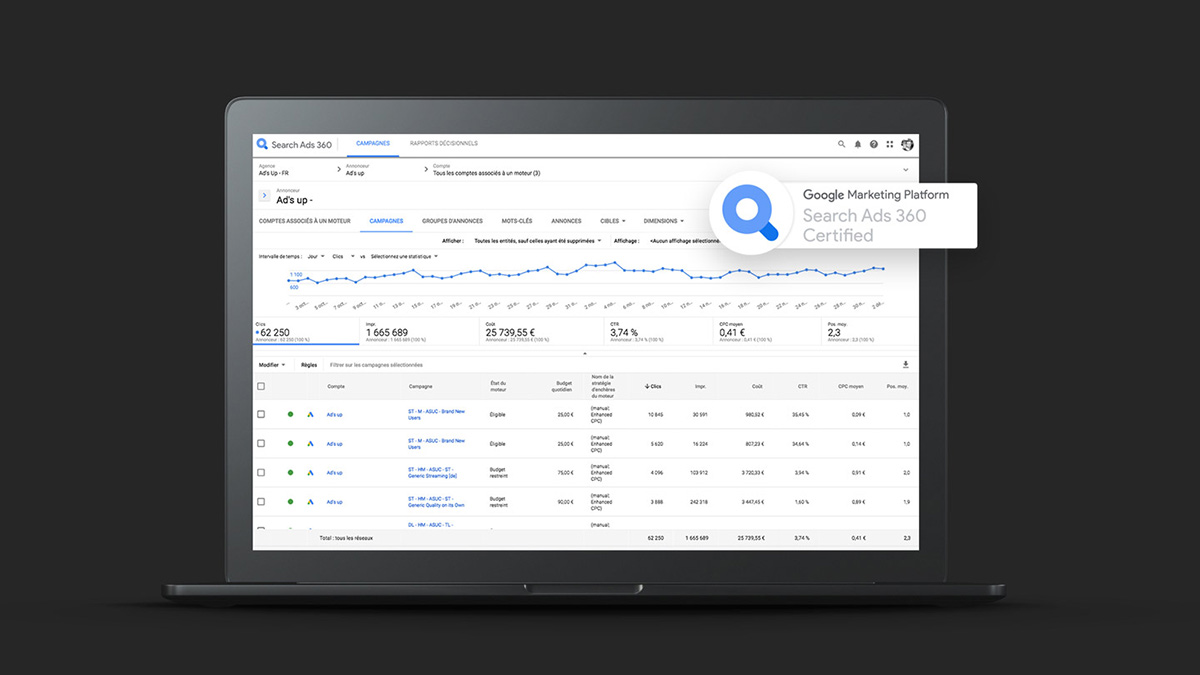Click the green status dot for 5 620 clicks row
Viewport: 1200px width, 675px height.
tap(291, 443)
